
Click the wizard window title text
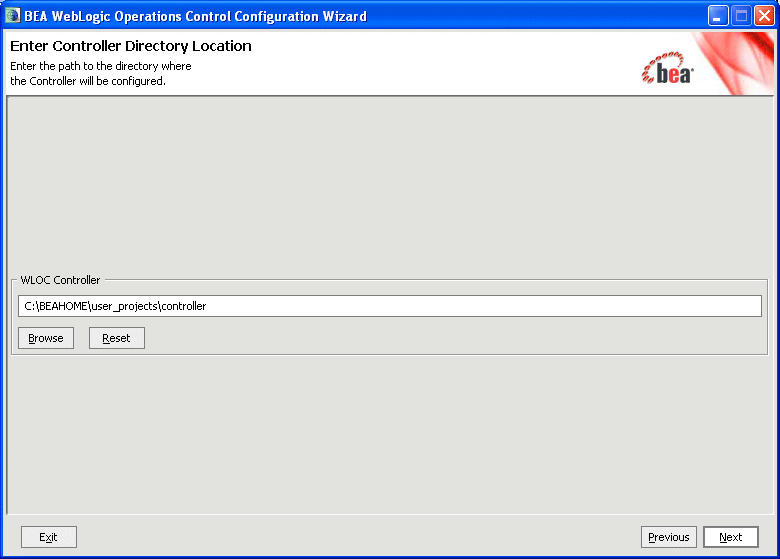(195, 16)
